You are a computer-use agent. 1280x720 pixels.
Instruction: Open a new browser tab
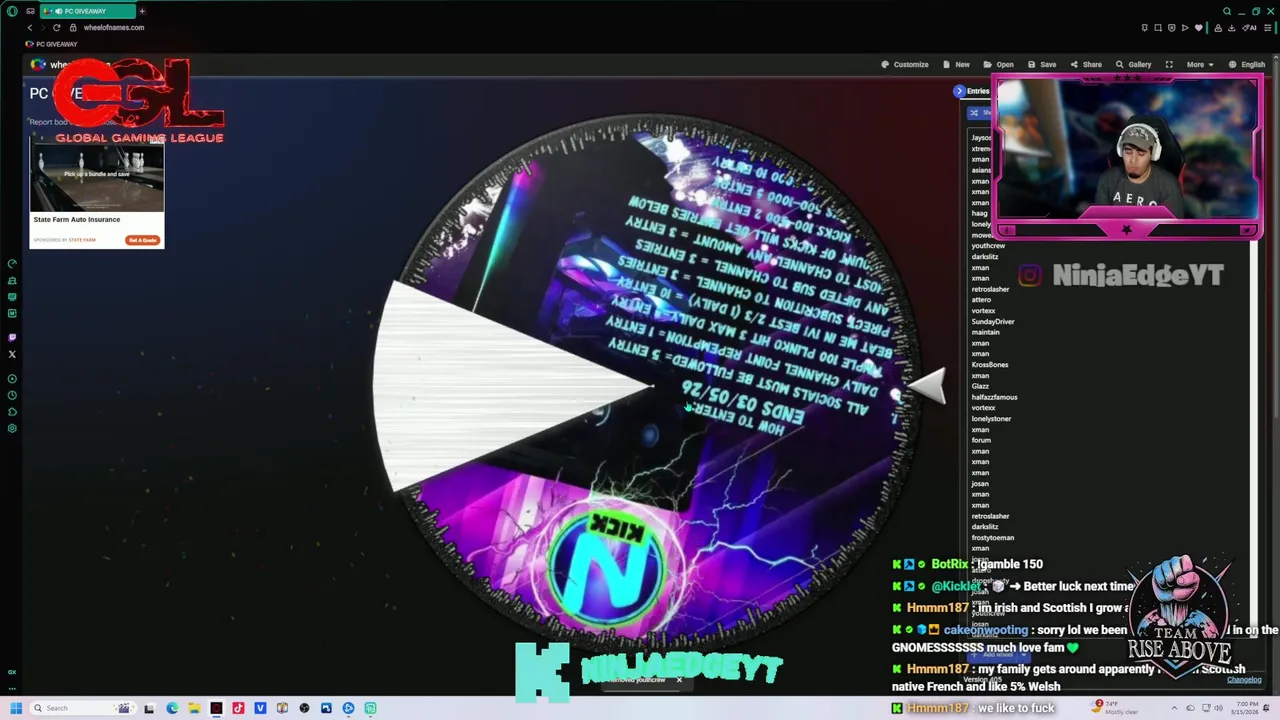click(x=142, y=11)
